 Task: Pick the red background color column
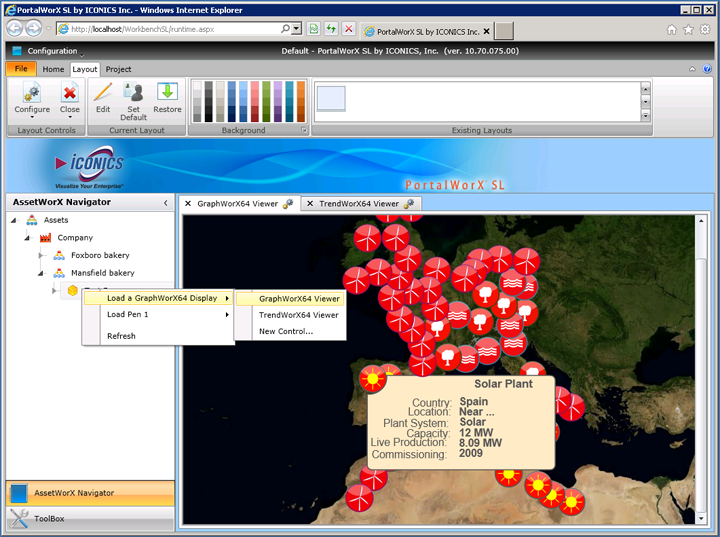pos(255,102)
